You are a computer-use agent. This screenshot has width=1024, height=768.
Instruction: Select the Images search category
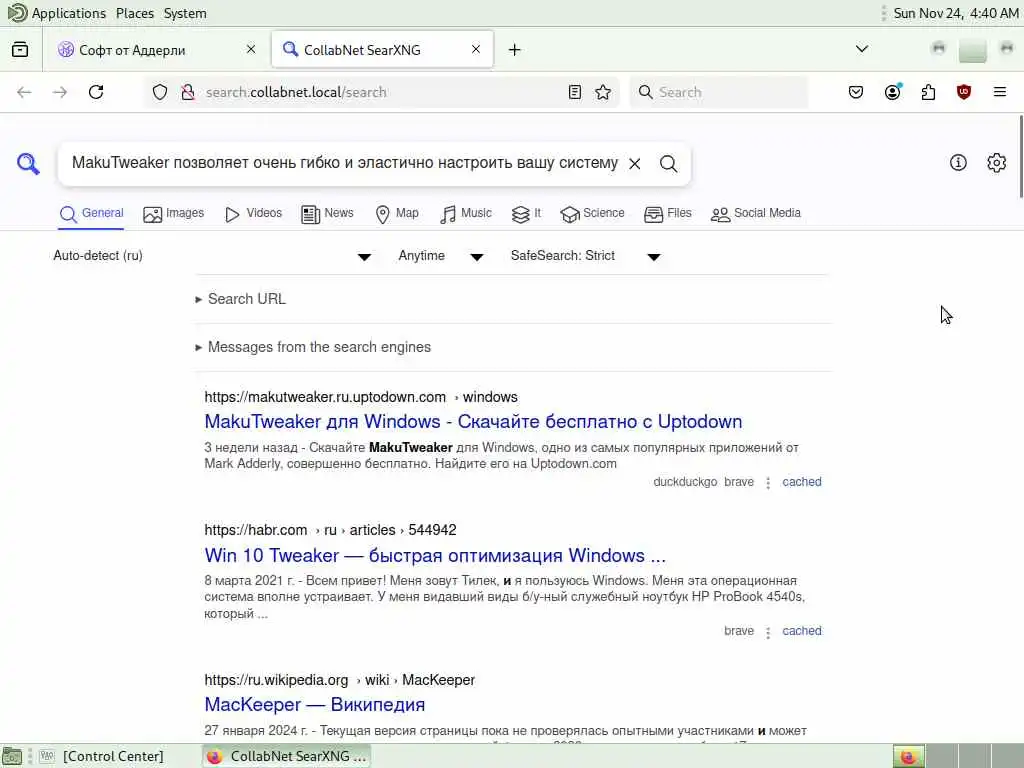tap(173, 214)
